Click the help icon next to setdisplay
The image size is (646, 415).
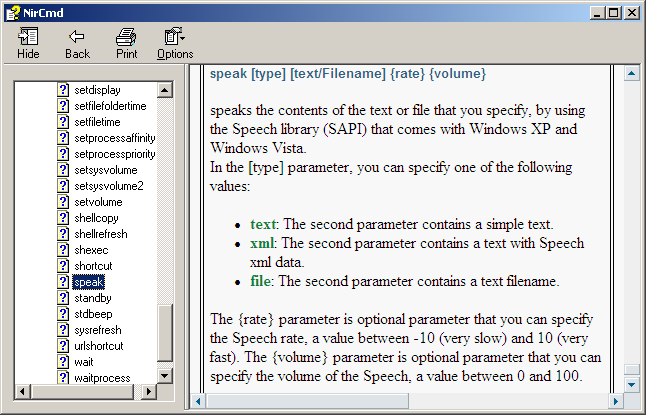[64, 90]
